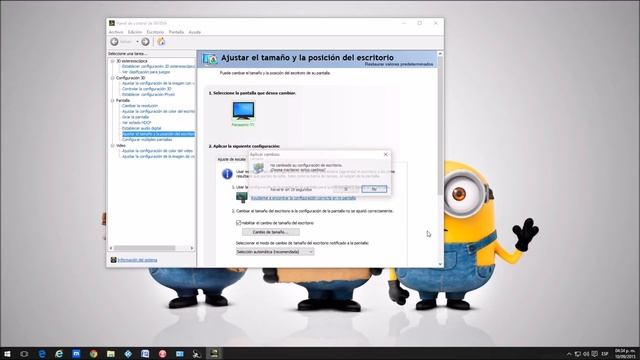This screenshot has width=640, height=360.
Task: Click the back arrow navigation button
Action: pos(114,42)
